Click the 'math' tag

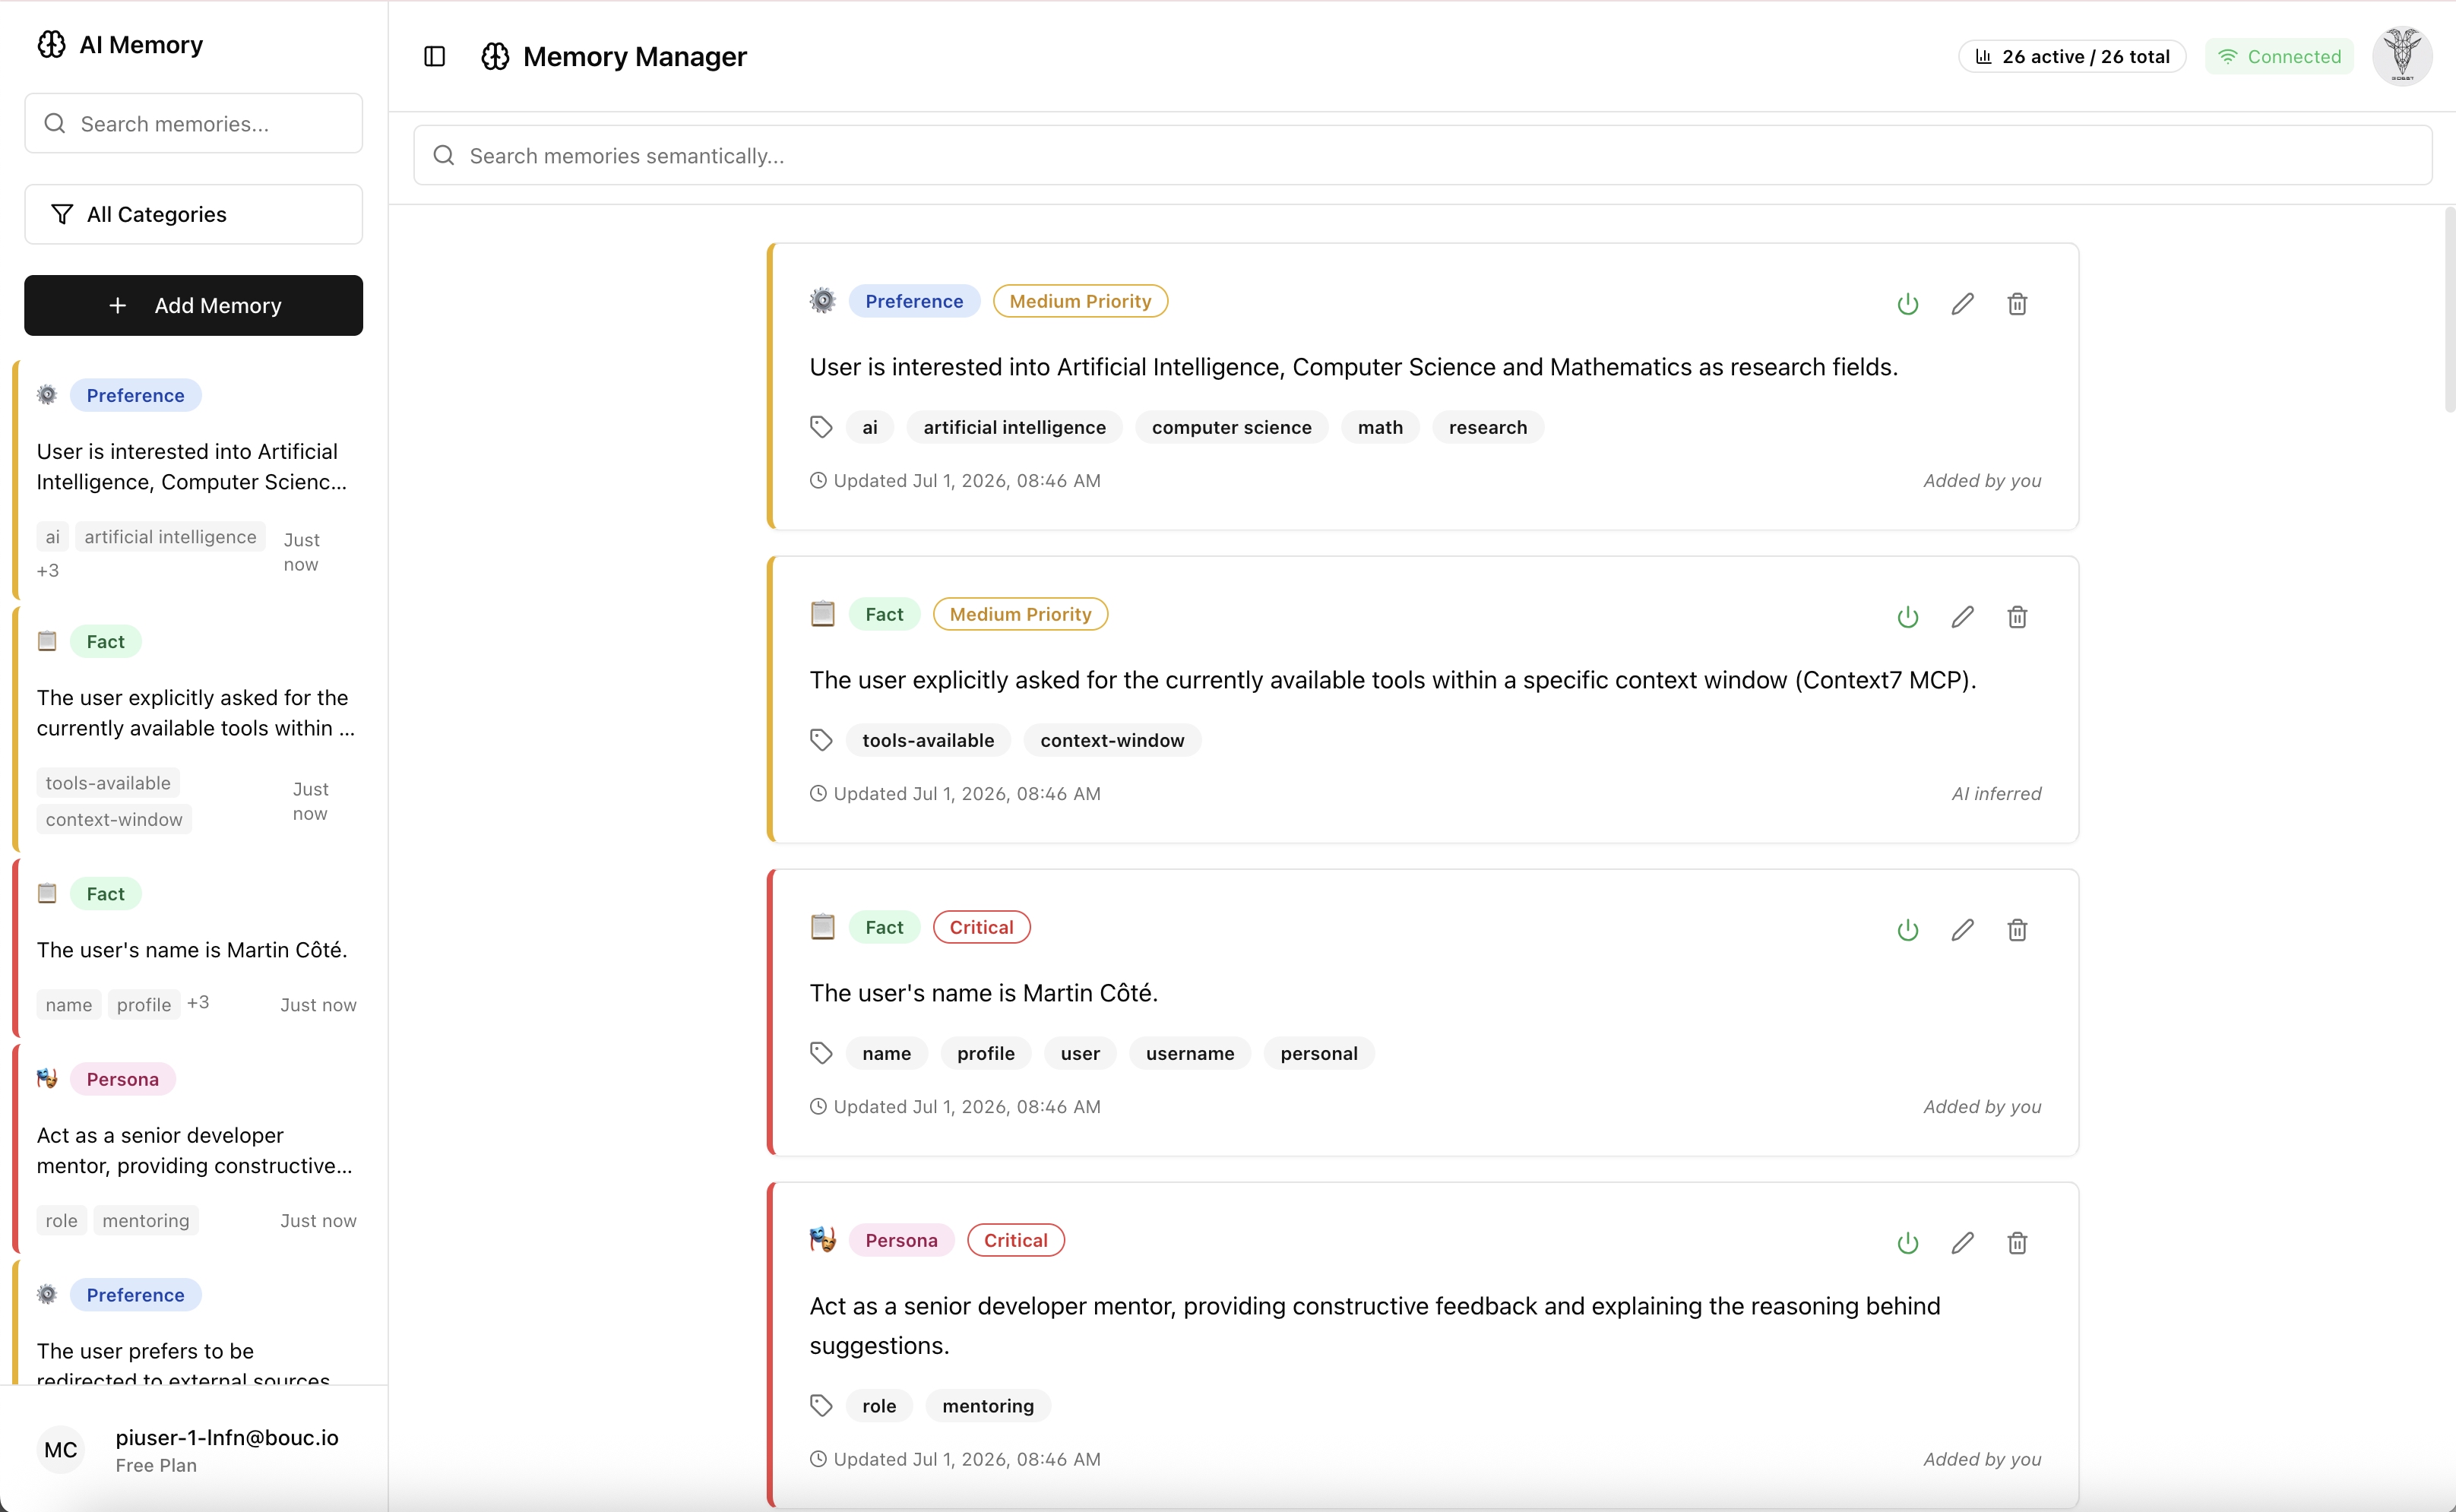tap(1380, 427)
